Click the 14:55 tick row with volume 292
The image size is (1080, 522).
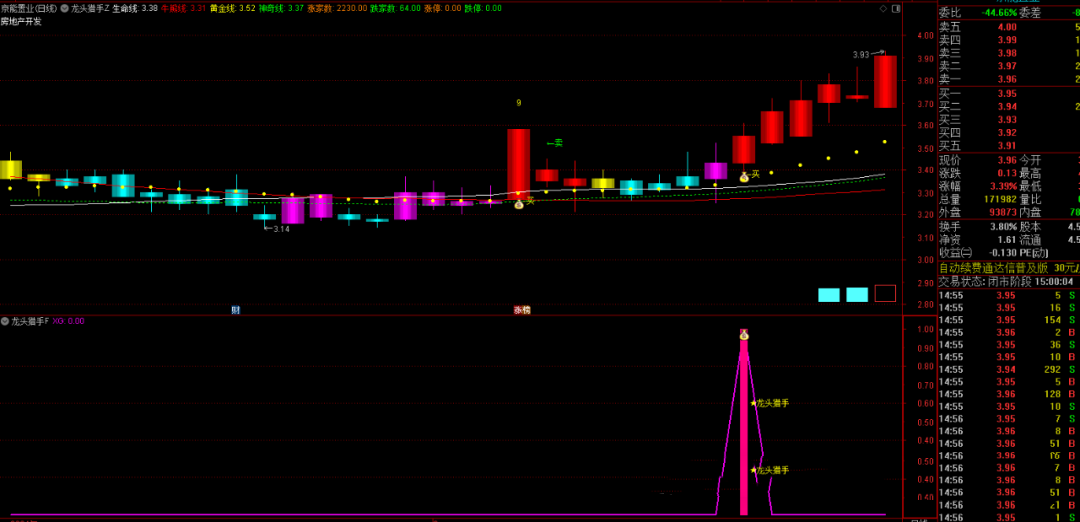click(x=1008, y=370)
